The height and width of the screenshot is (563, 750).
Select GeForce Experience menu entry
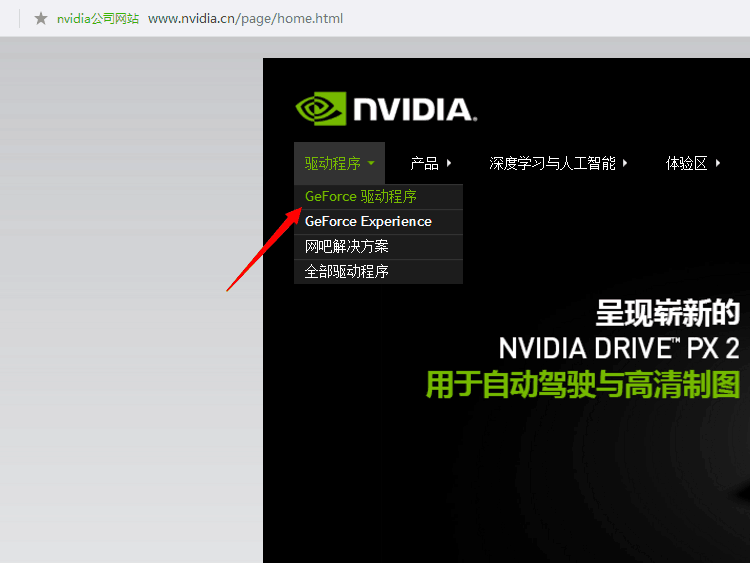tap(378, 221)
